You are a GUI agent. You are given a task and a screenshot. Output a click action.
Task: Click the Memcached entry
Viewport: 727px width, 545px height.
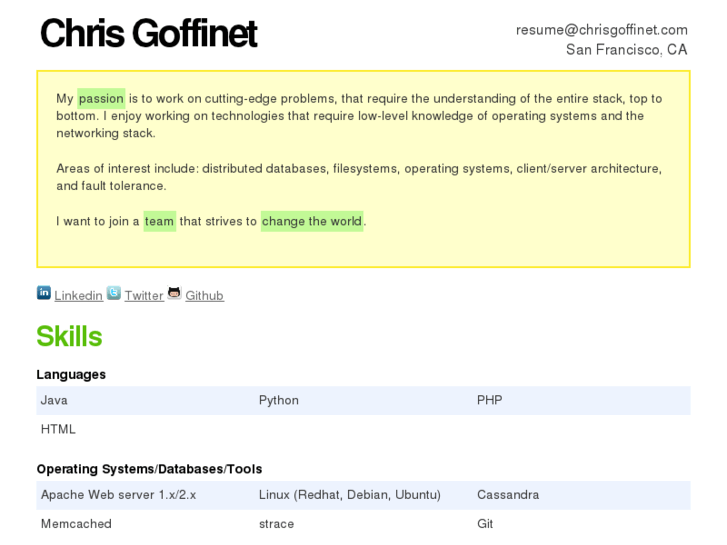[x=76, y=524]
